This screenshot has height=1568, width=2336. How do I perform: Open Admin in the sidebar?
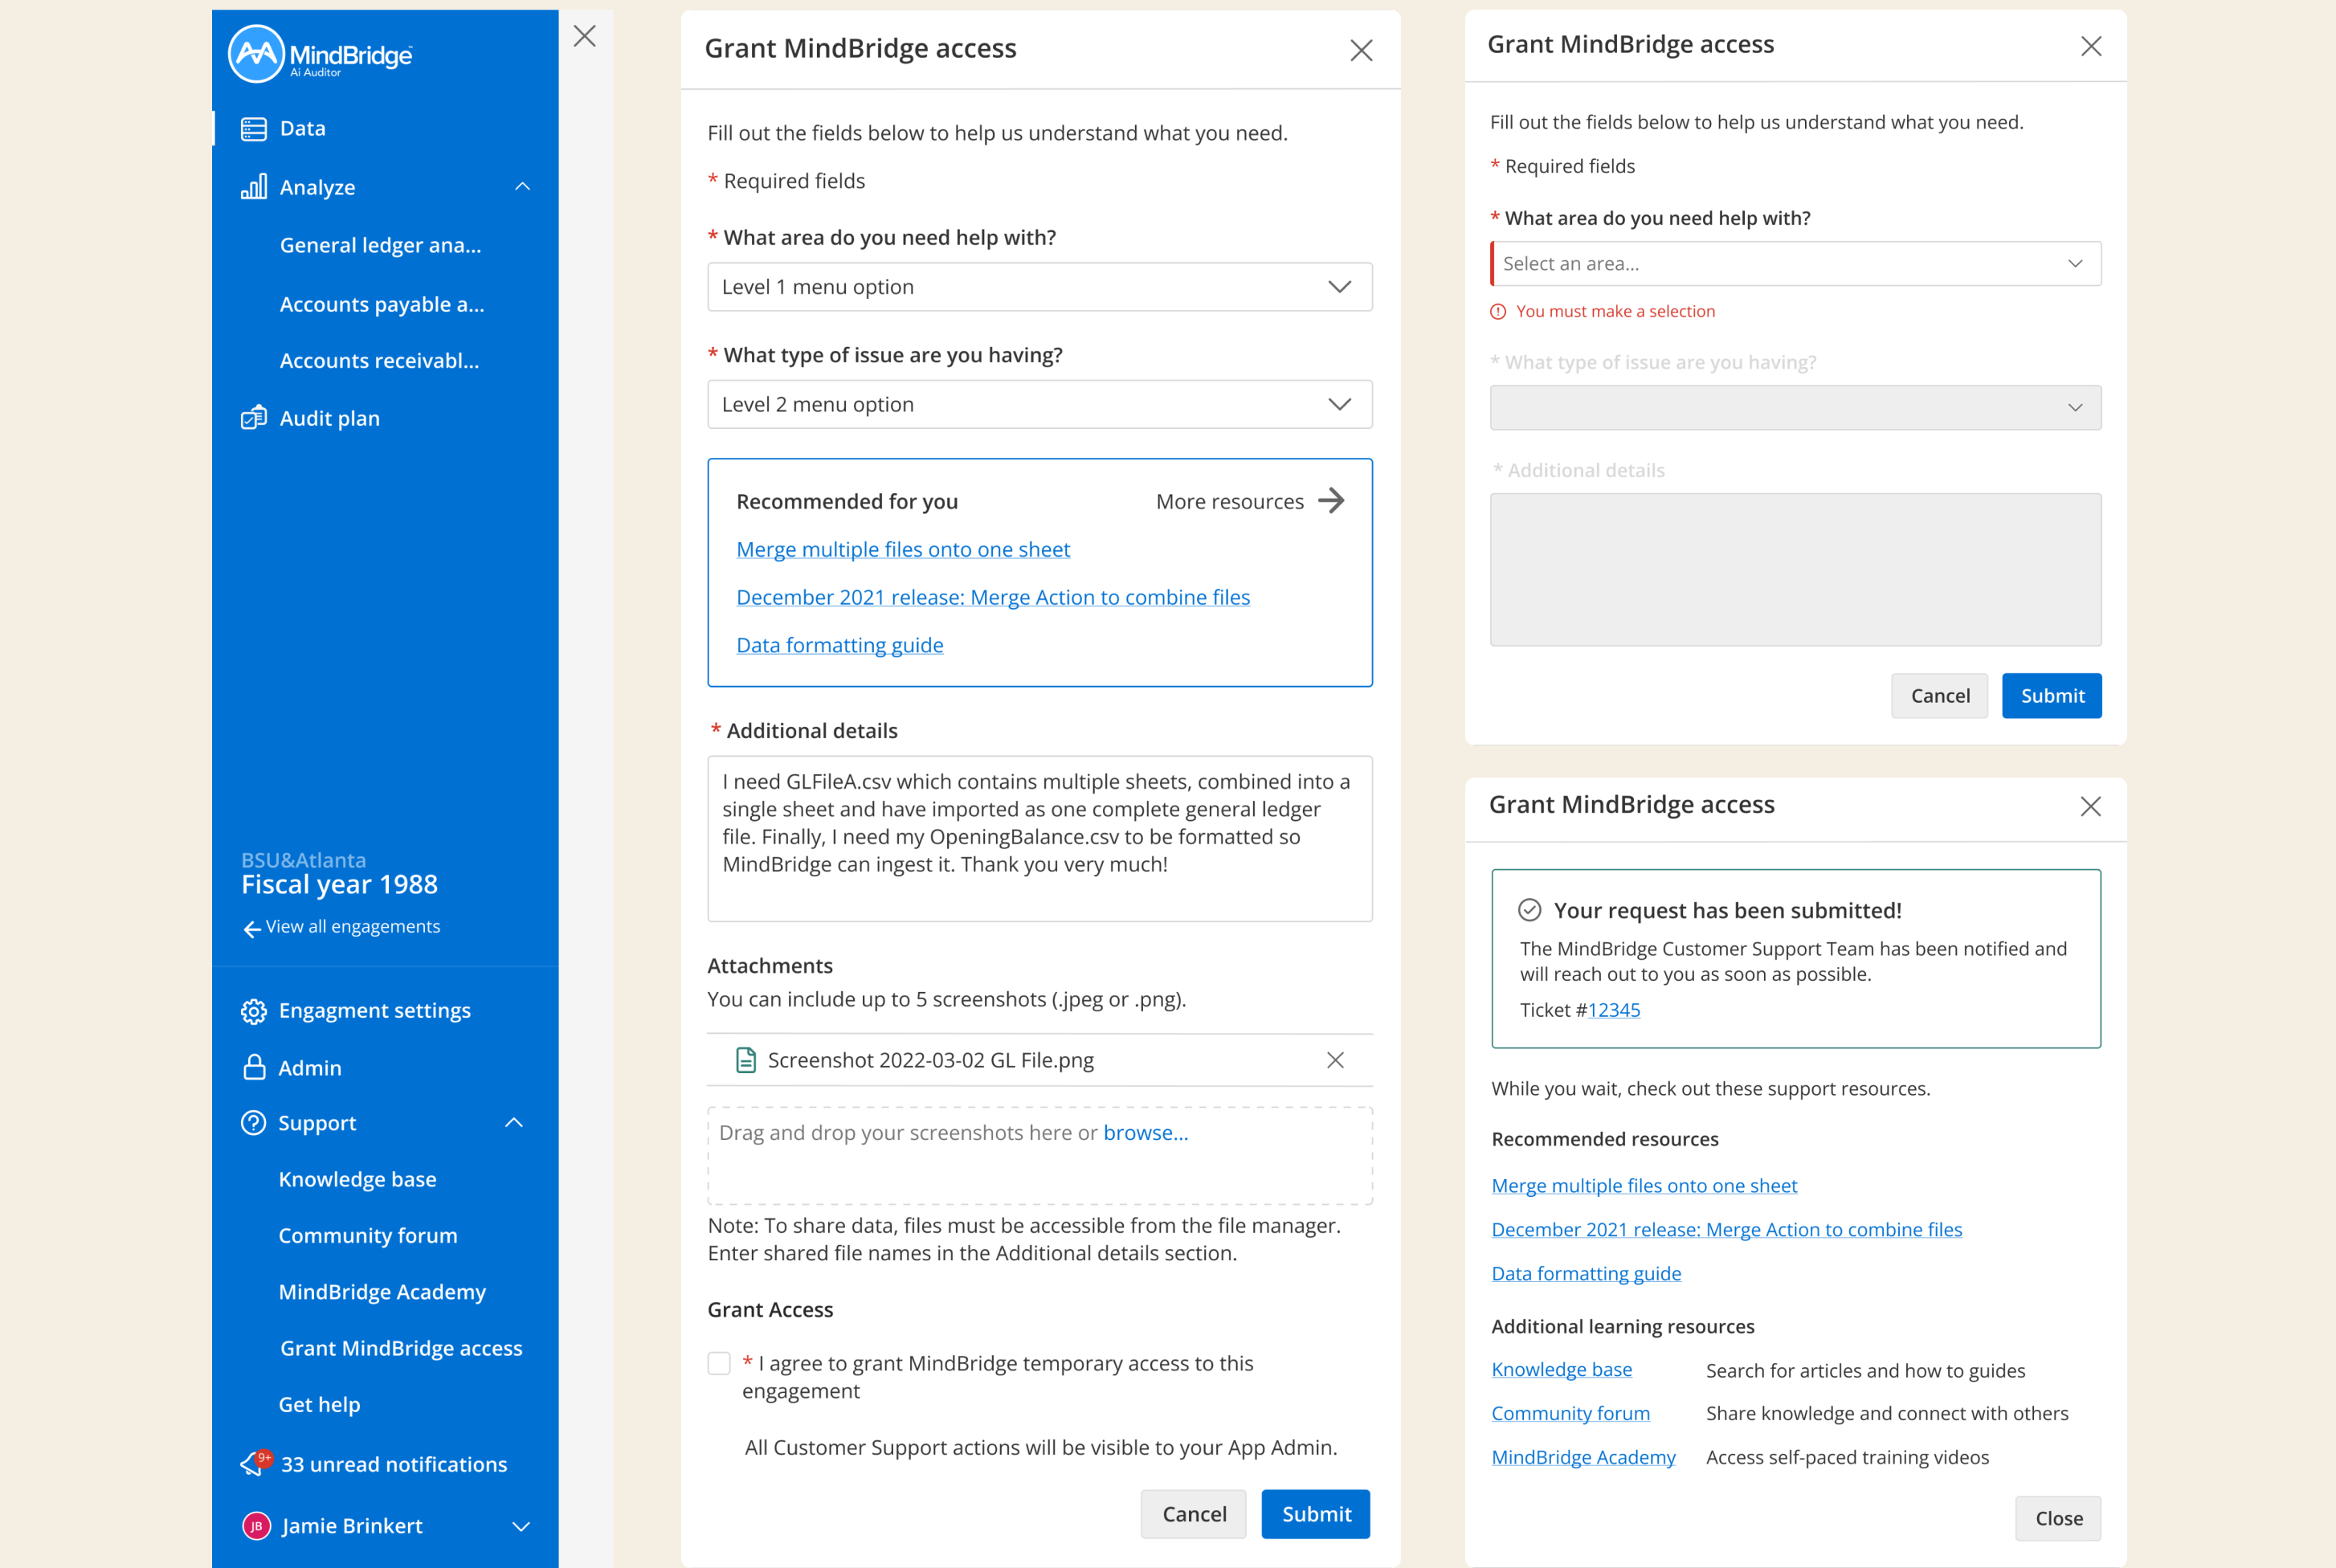(x=310, y=1068)
